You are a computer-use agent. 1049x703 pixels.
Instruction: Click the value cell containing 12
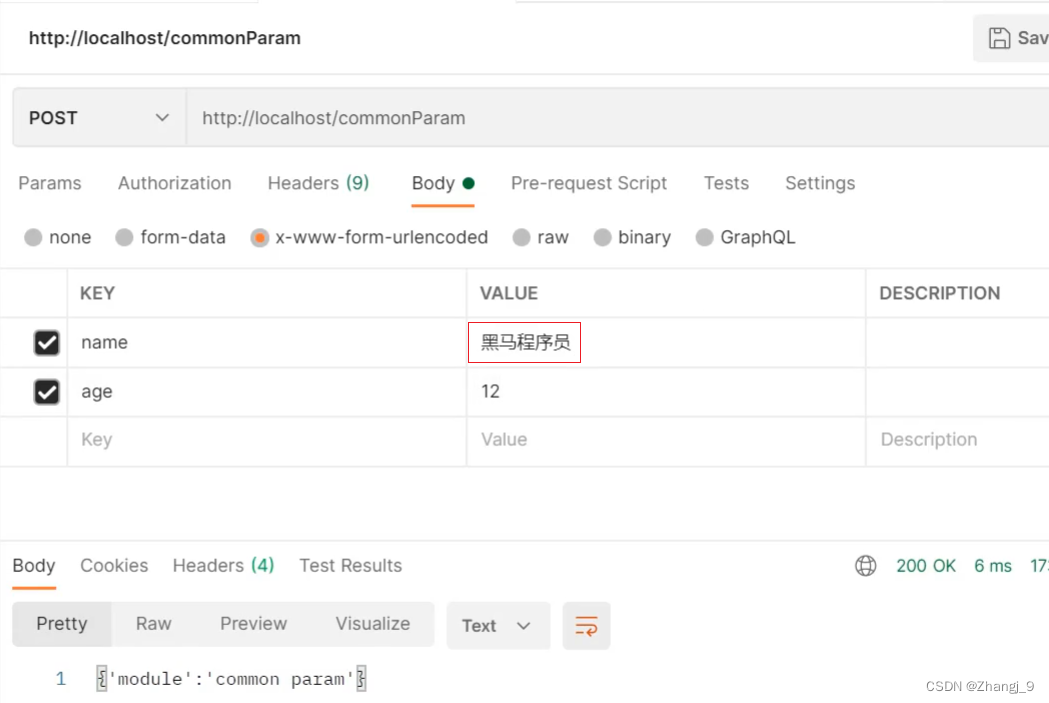coord(666,392)
